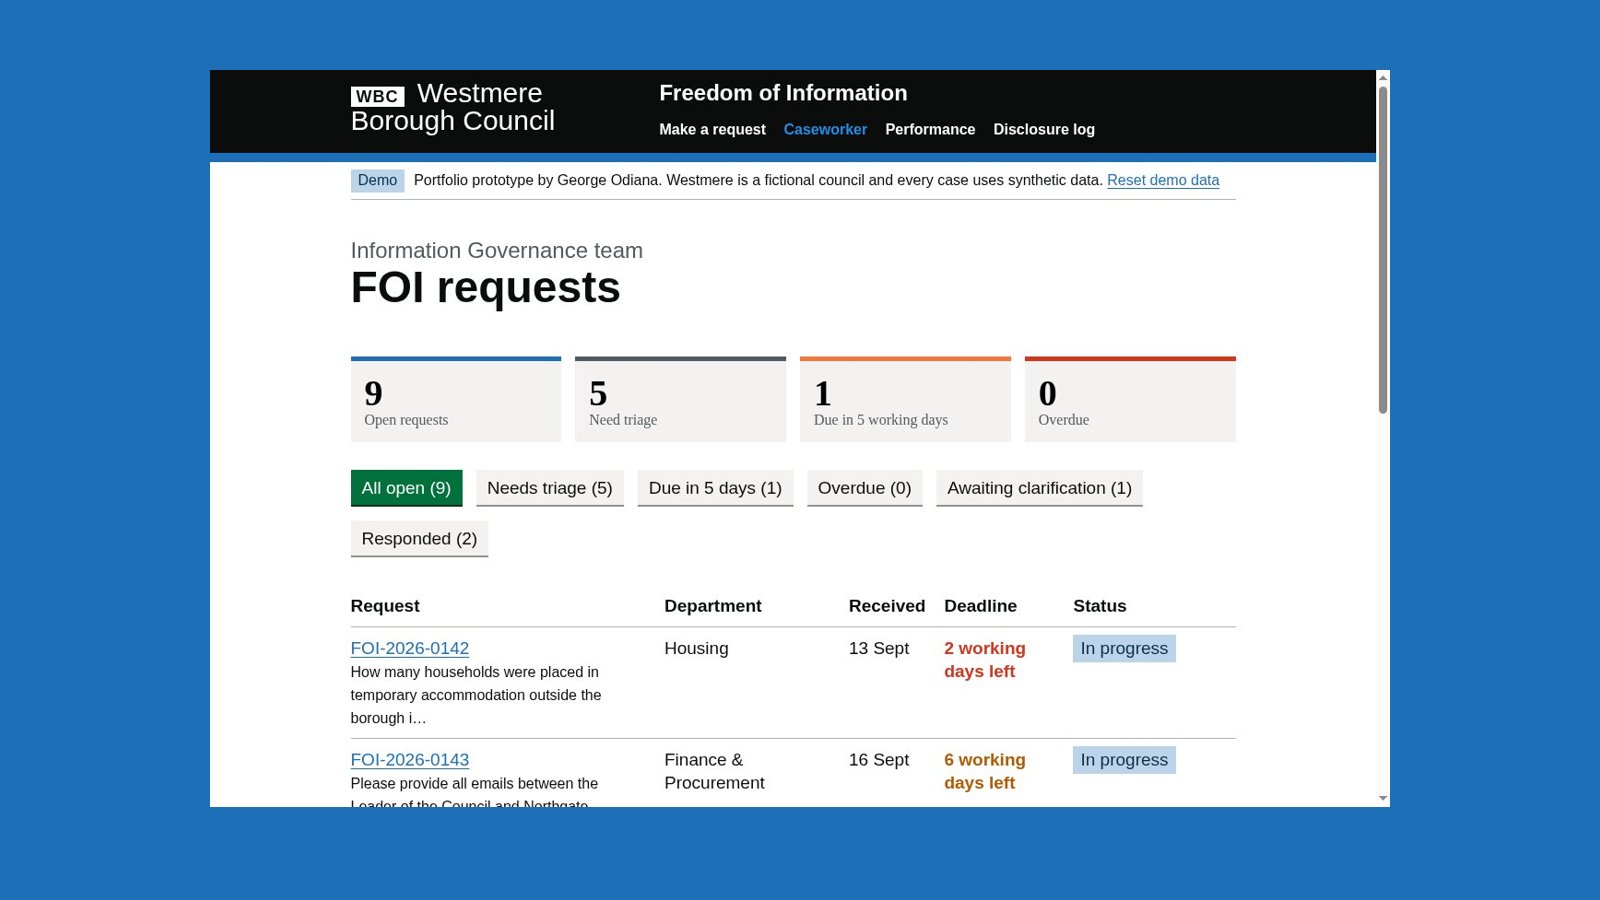Viewport: 1600px width, 900px height.
Task: Click the Demo tag badge
Action: click(377, 180)
